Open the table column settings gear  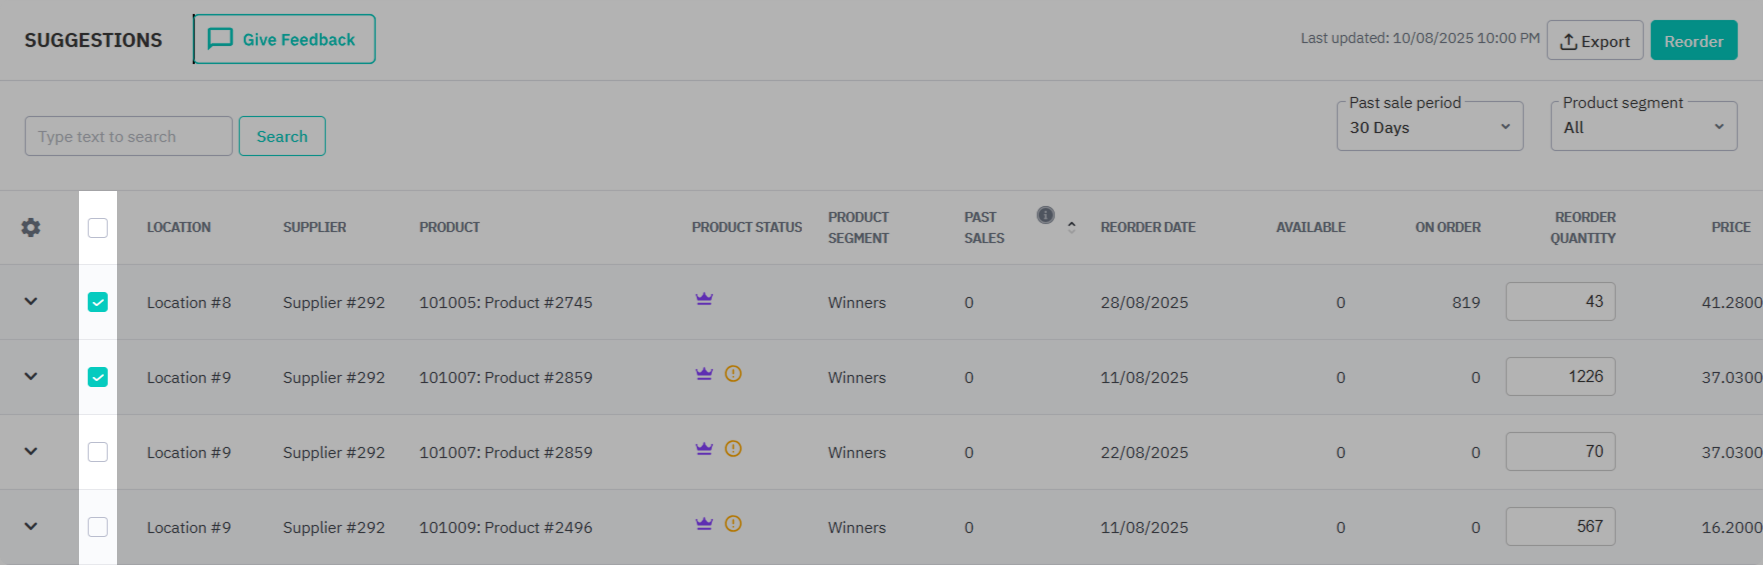(x=31, y=227)
